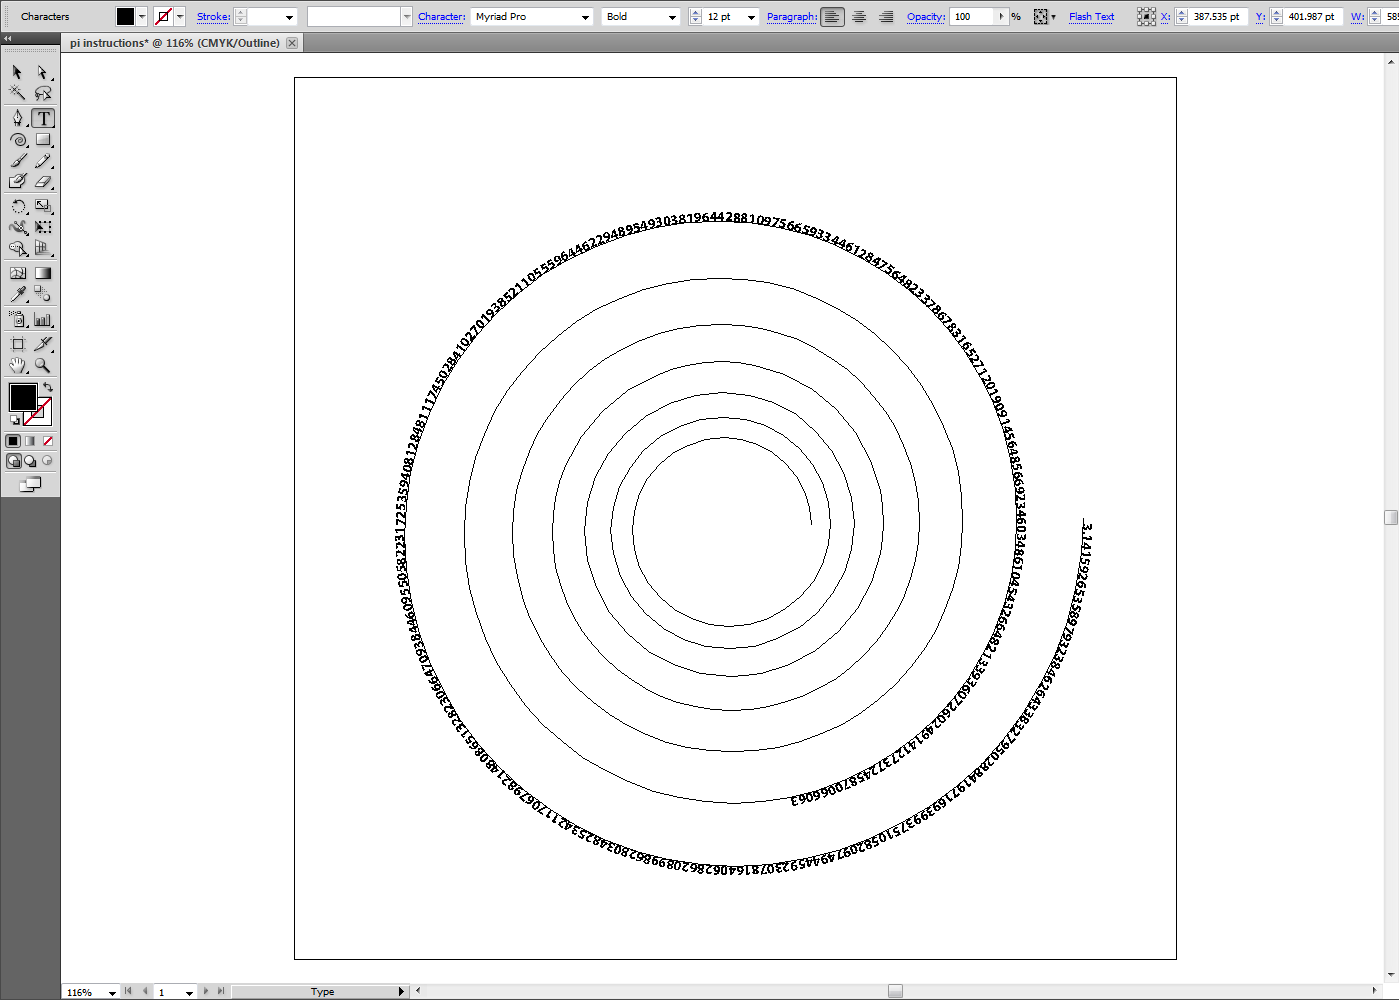Open fill color dropdown in control bar
This screenshot has width=1399, height=1000.
point(142,17)
